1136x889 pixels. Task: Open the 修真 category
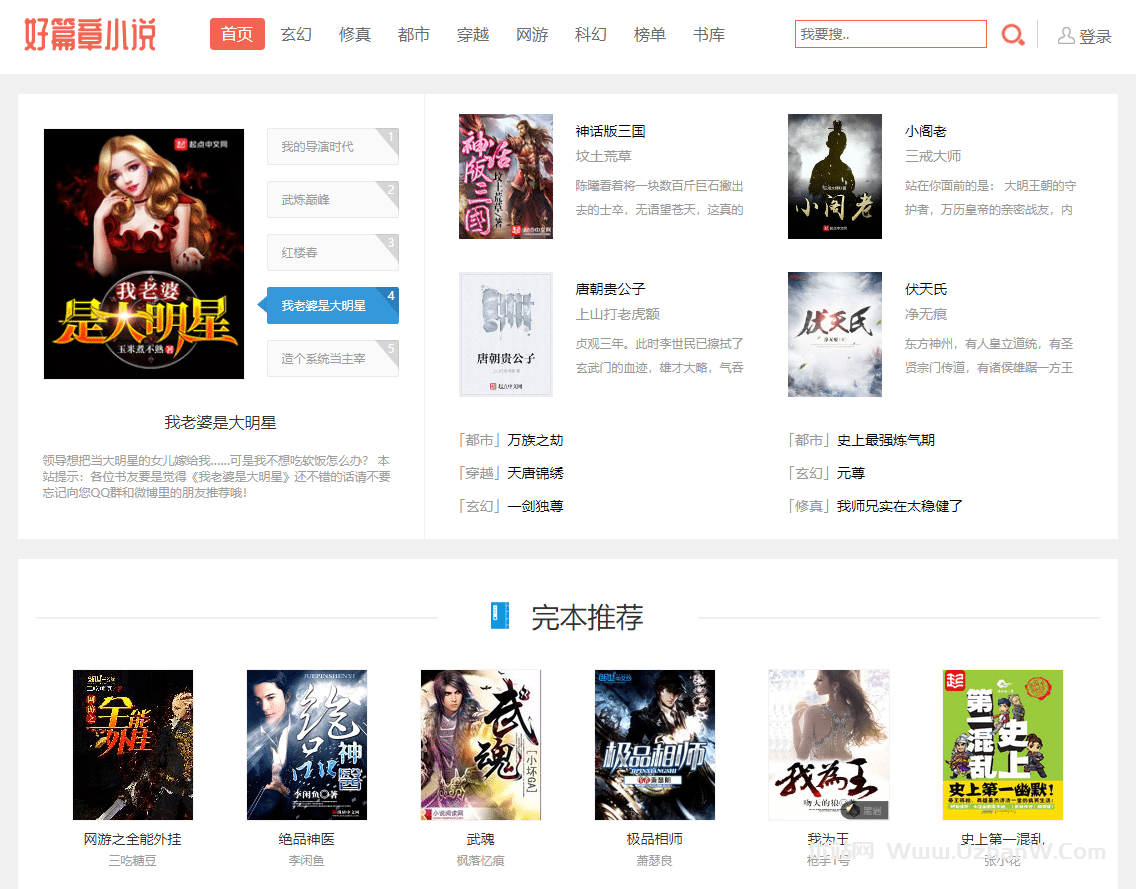tap(355, 34)
